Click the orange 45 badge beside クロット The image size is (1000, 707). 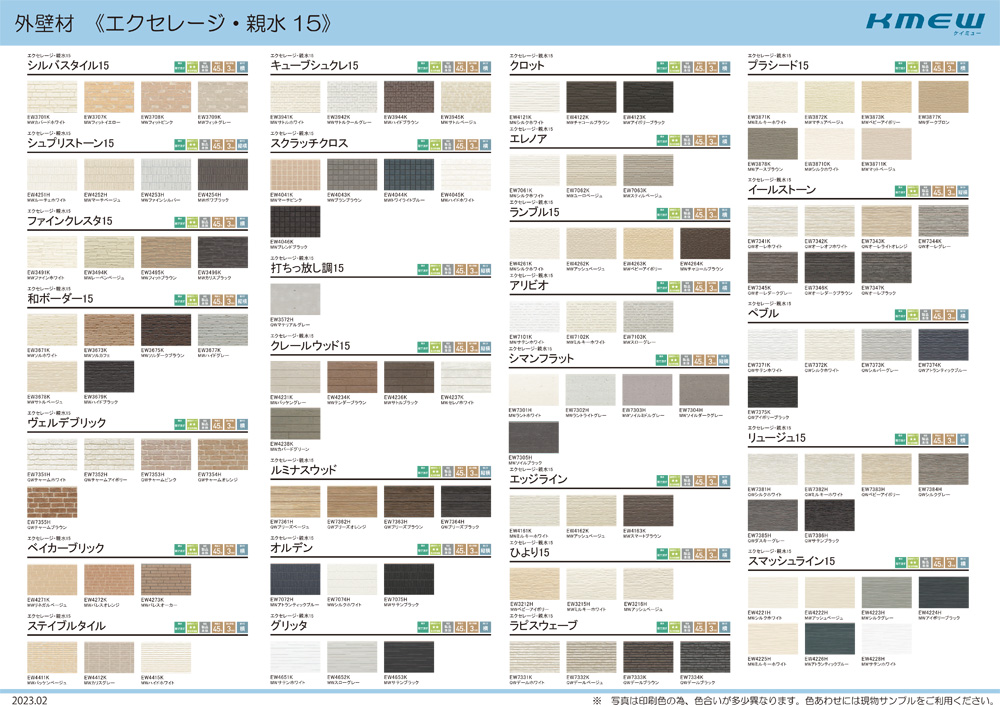[700, 67]
